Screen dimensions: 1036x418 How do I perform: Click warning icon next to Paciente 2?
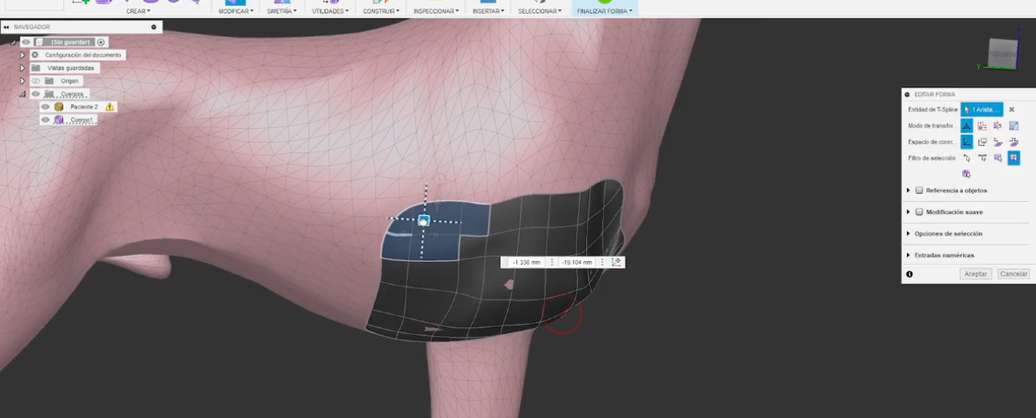coord(110,106)
